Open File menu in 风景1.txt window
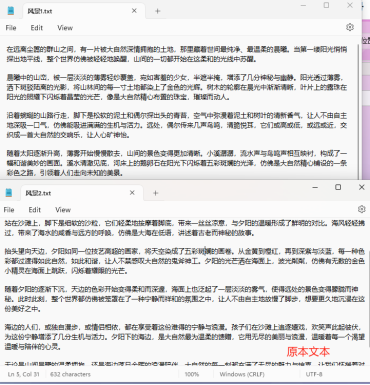 (11, 28)
